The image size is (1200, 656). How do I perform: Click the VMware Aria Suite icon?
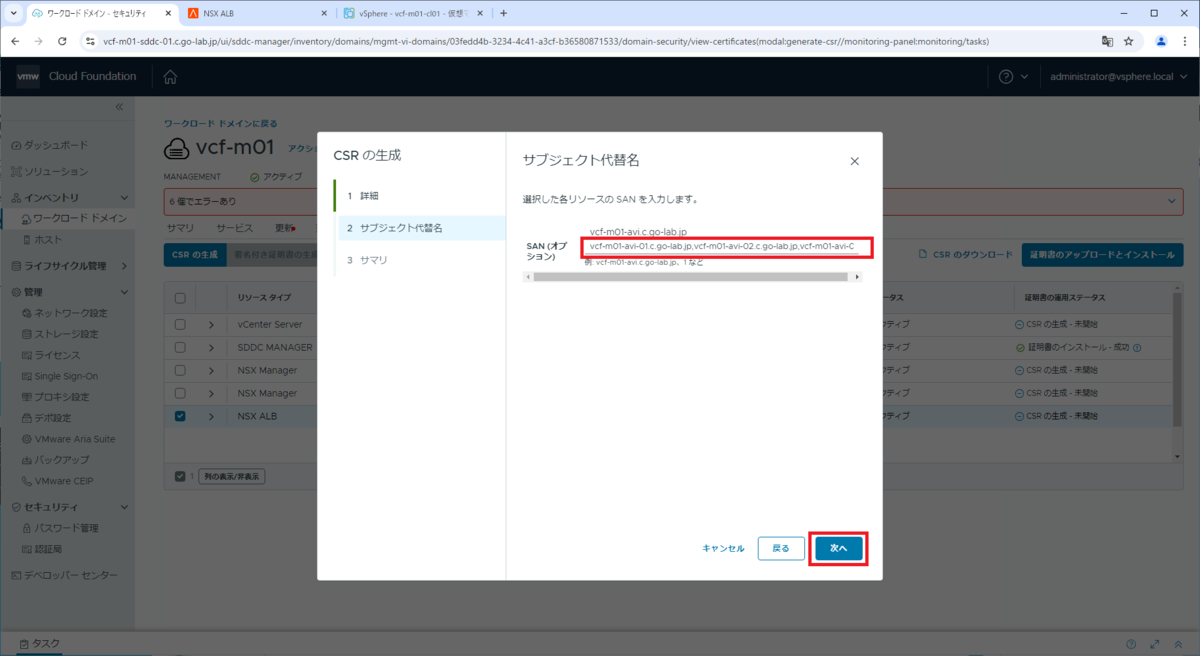point(26,439)
